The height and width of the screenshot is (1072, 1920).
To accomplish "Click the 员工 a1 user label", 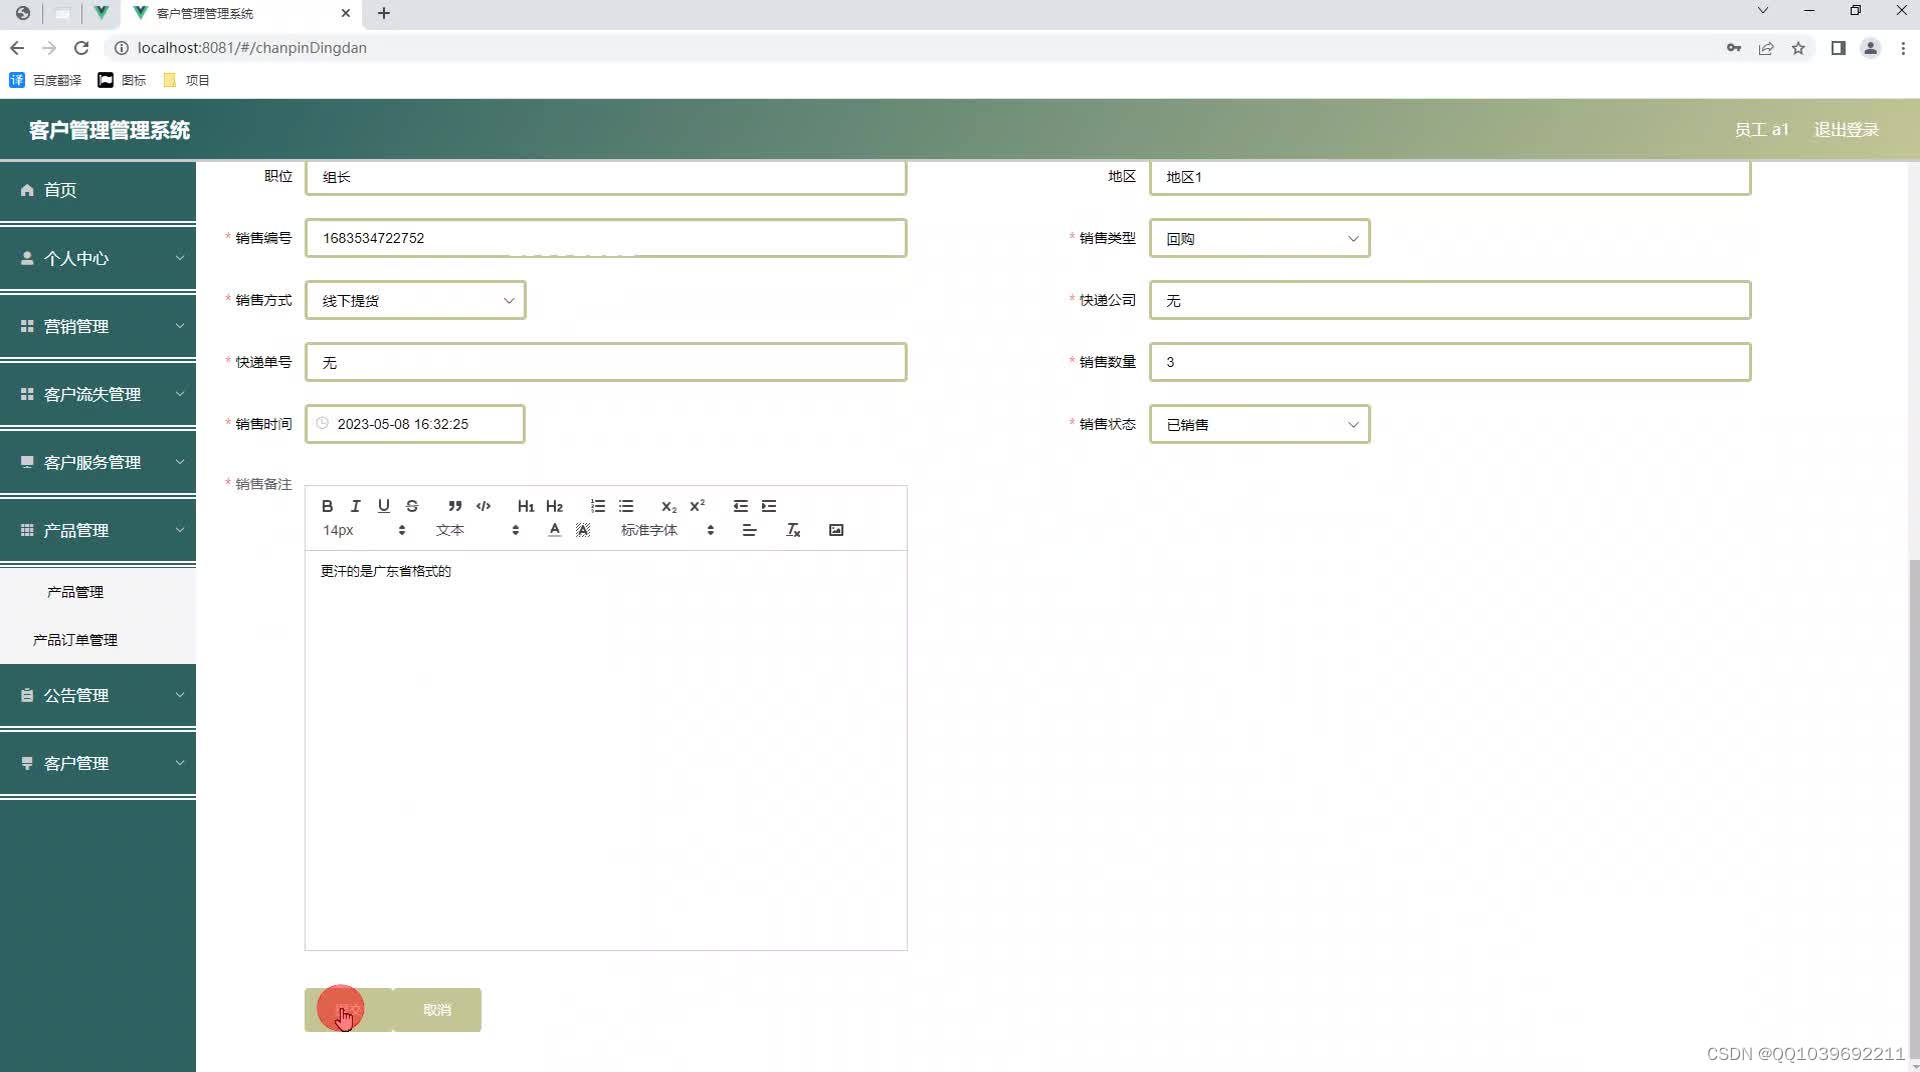I will [x=1761, y=130].
